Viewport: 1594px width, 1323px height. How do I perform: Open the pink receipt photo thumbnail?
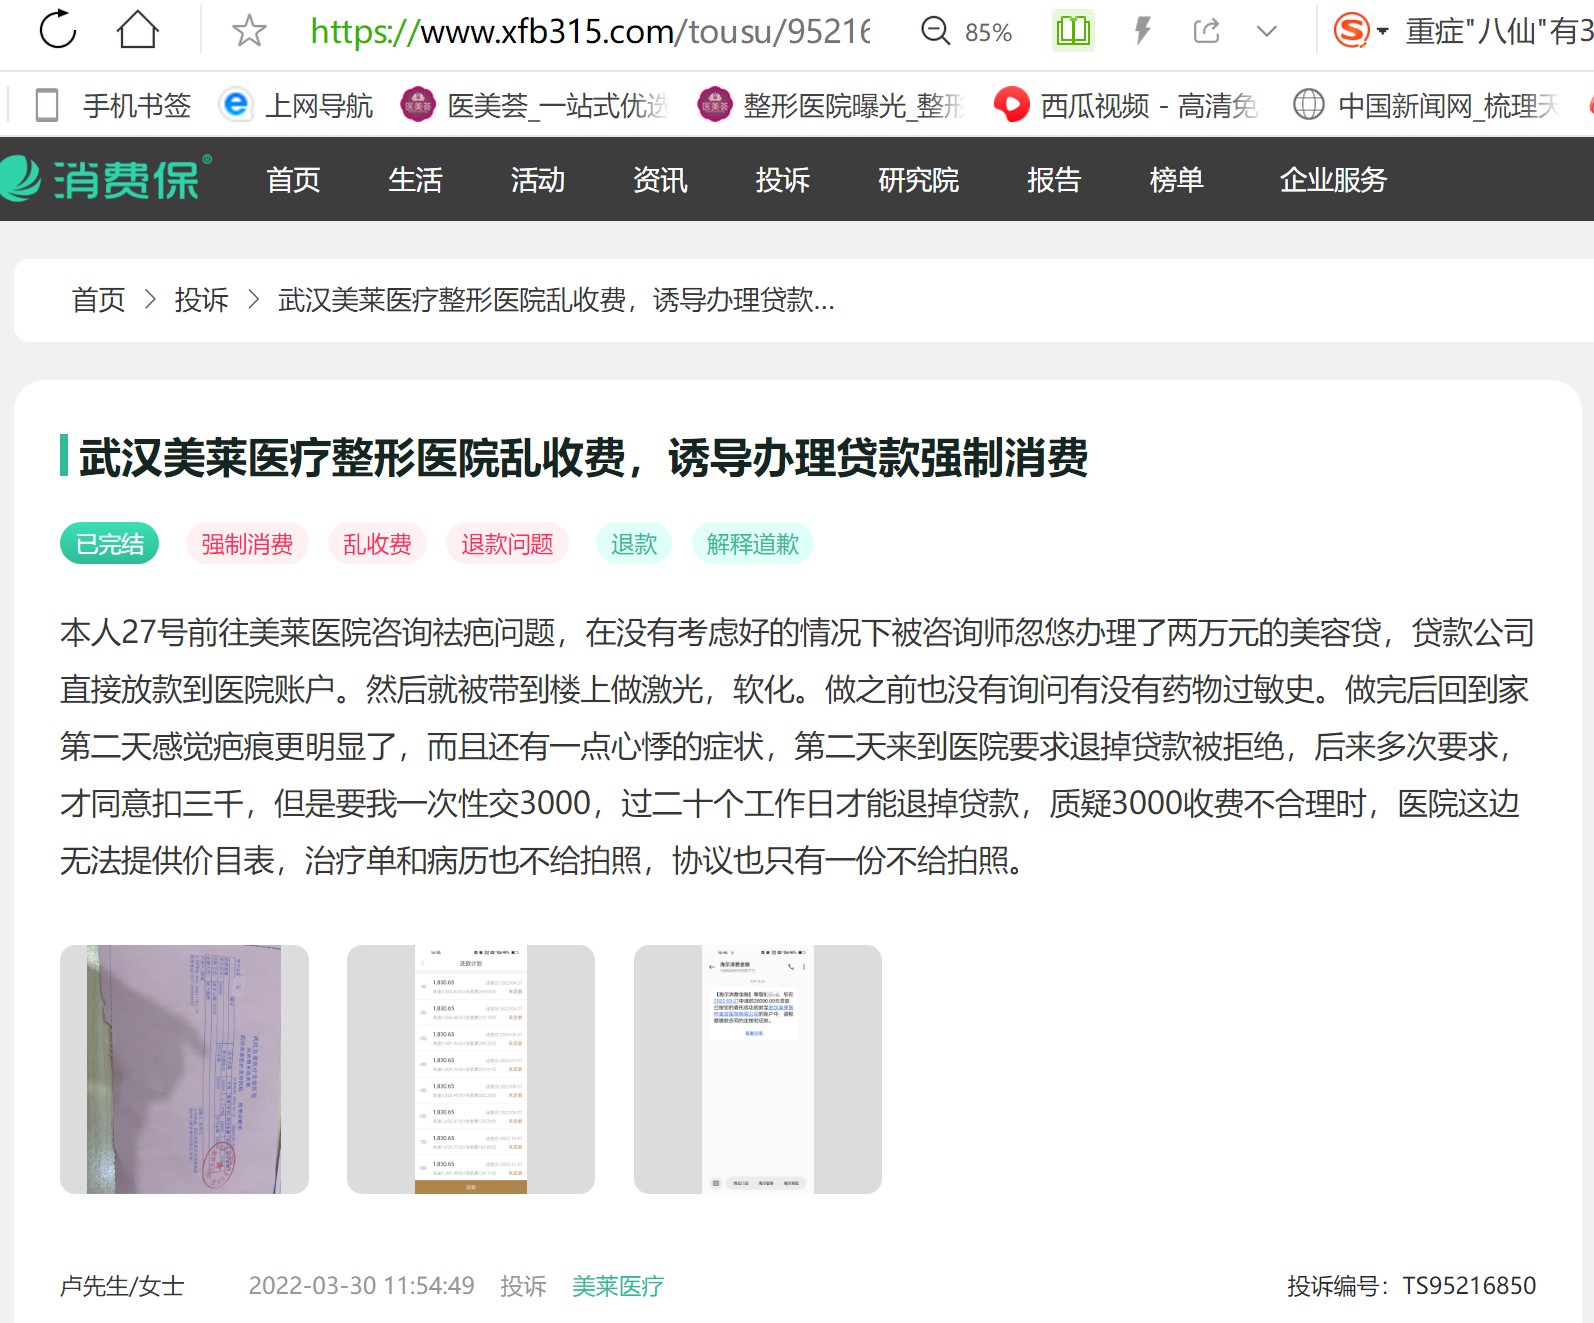click(x=184, y=1069)
